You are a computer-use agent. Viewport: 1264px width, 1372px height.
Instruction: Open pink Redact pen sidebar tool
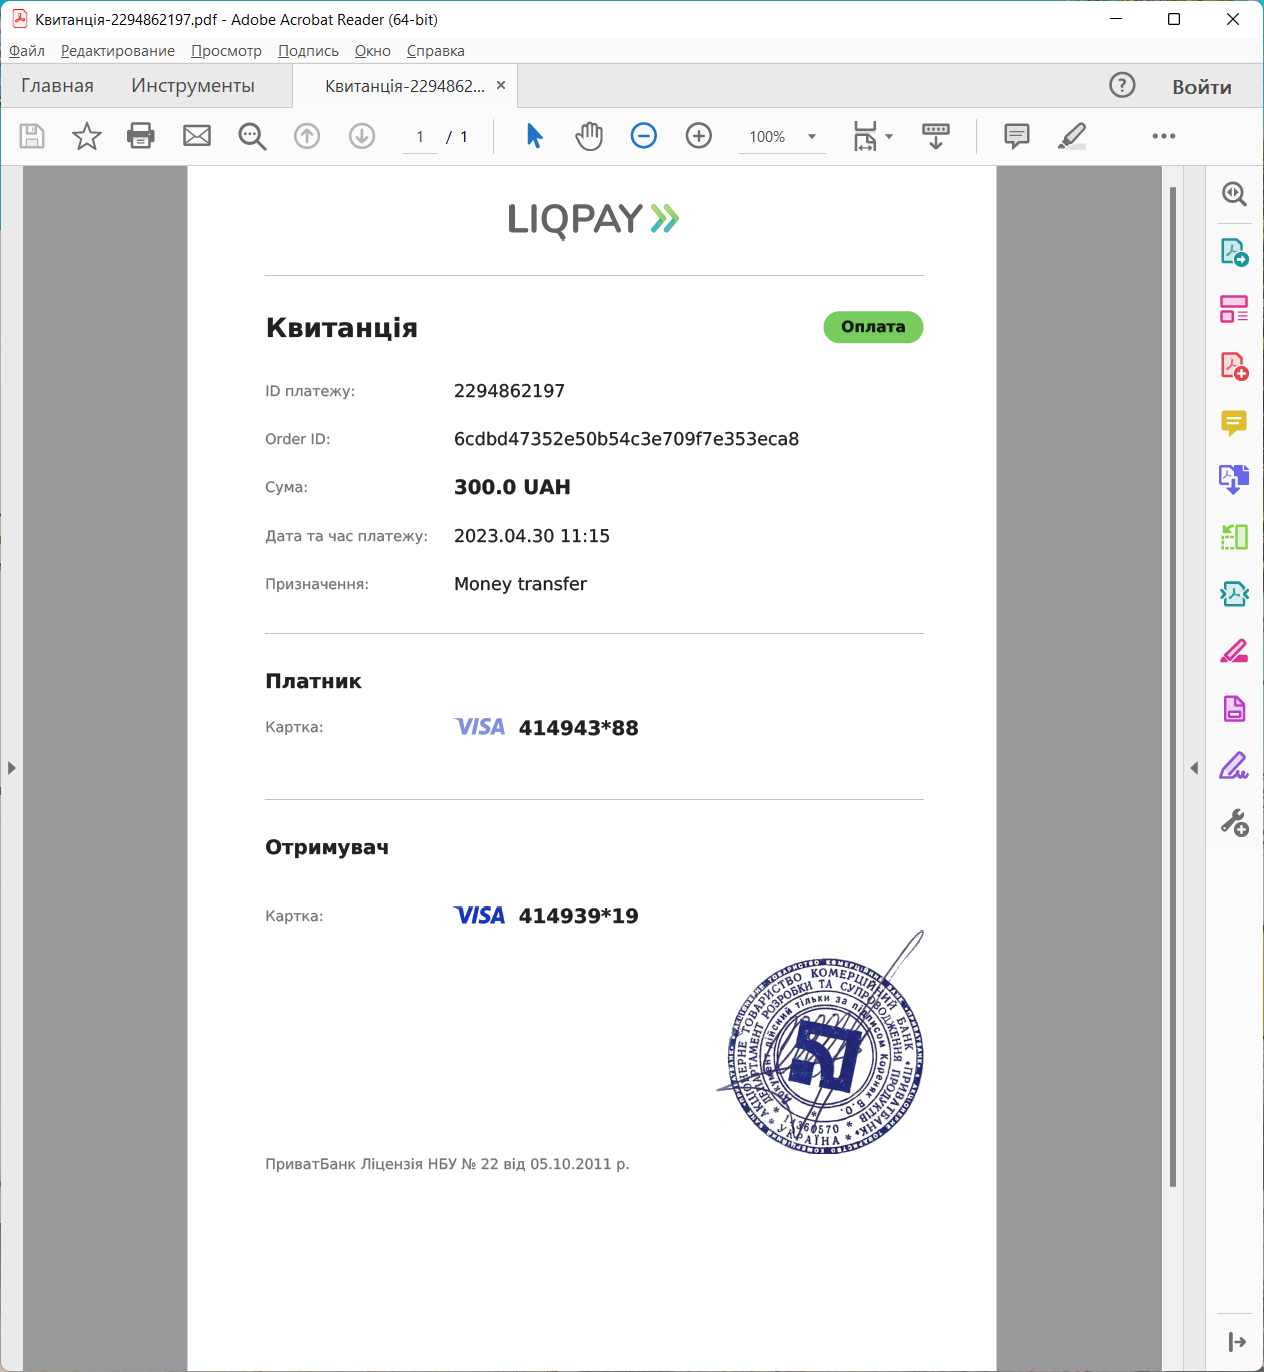[1234, 651]
